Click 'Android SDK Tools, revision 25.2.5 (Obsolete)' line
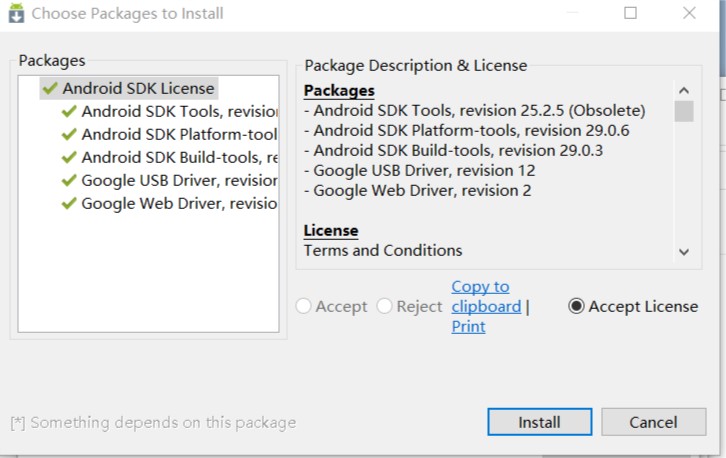This screenshot has height=458, width=726. (475, 111)
